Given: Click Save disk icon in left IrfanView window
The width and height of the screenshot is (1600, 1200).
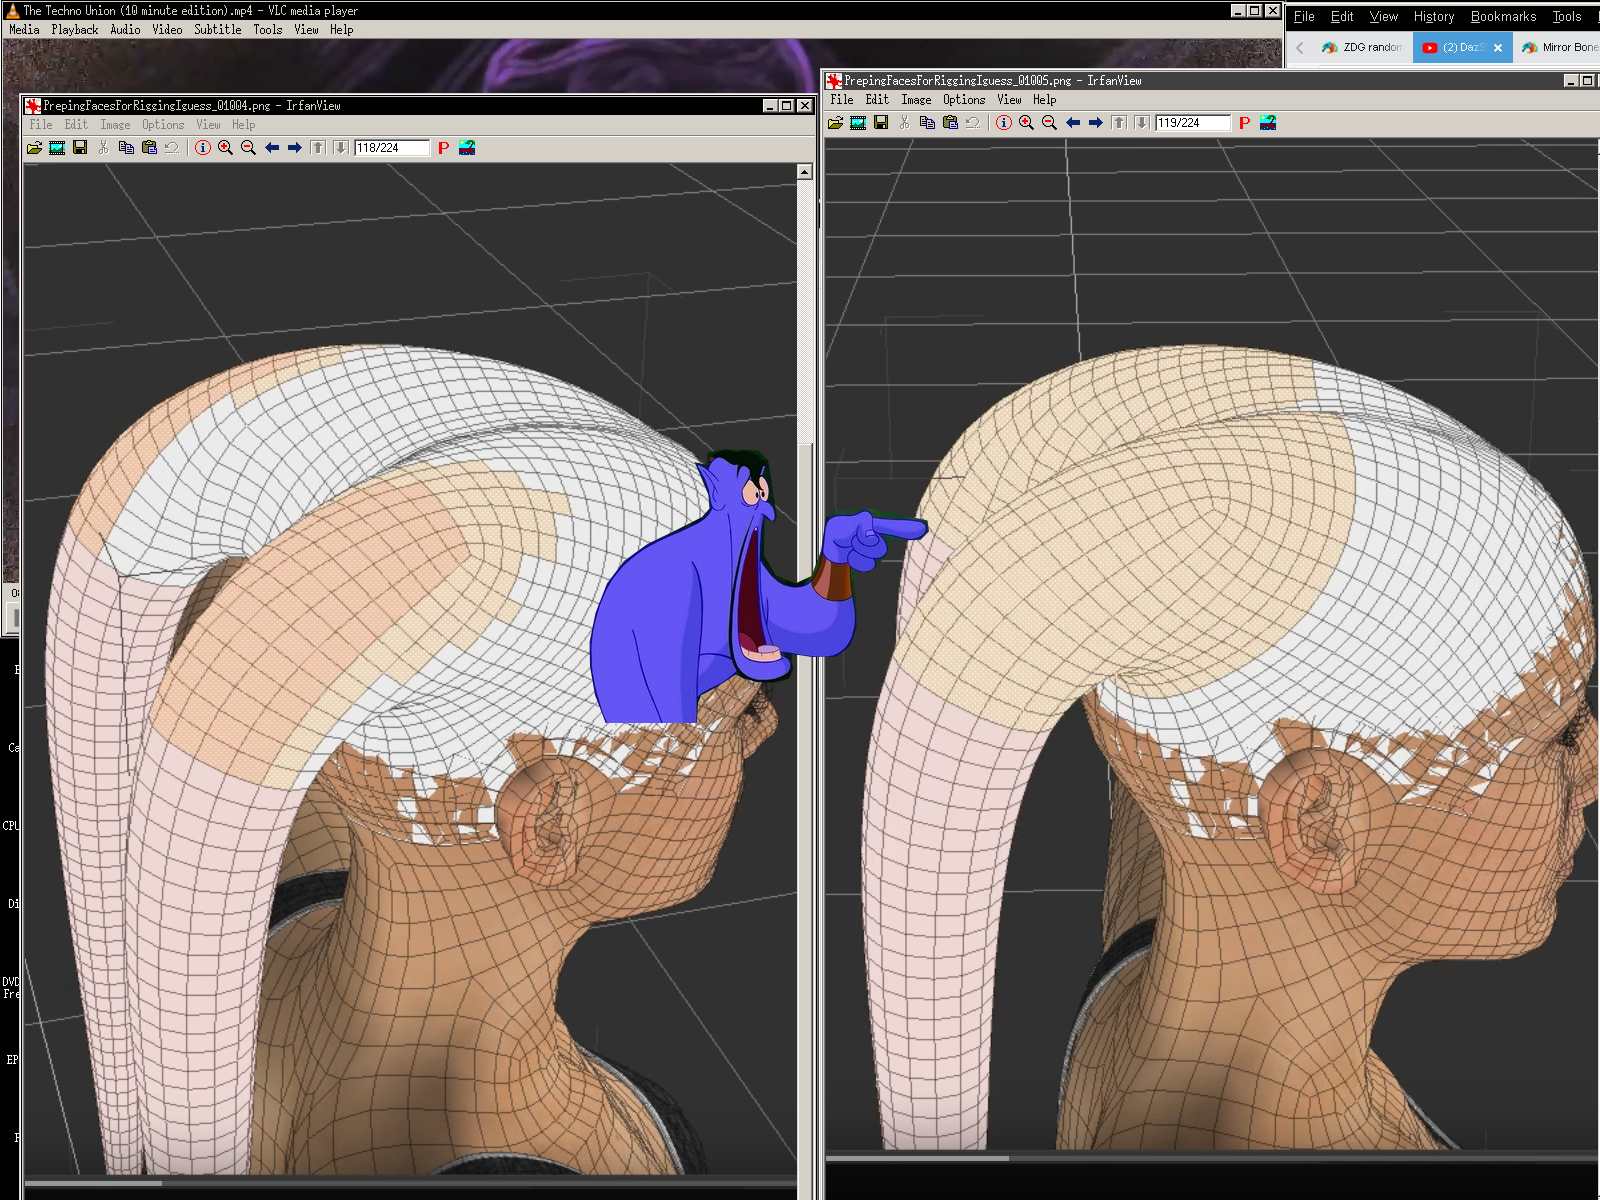Looking at the screenshot, I should coord(80,148).
